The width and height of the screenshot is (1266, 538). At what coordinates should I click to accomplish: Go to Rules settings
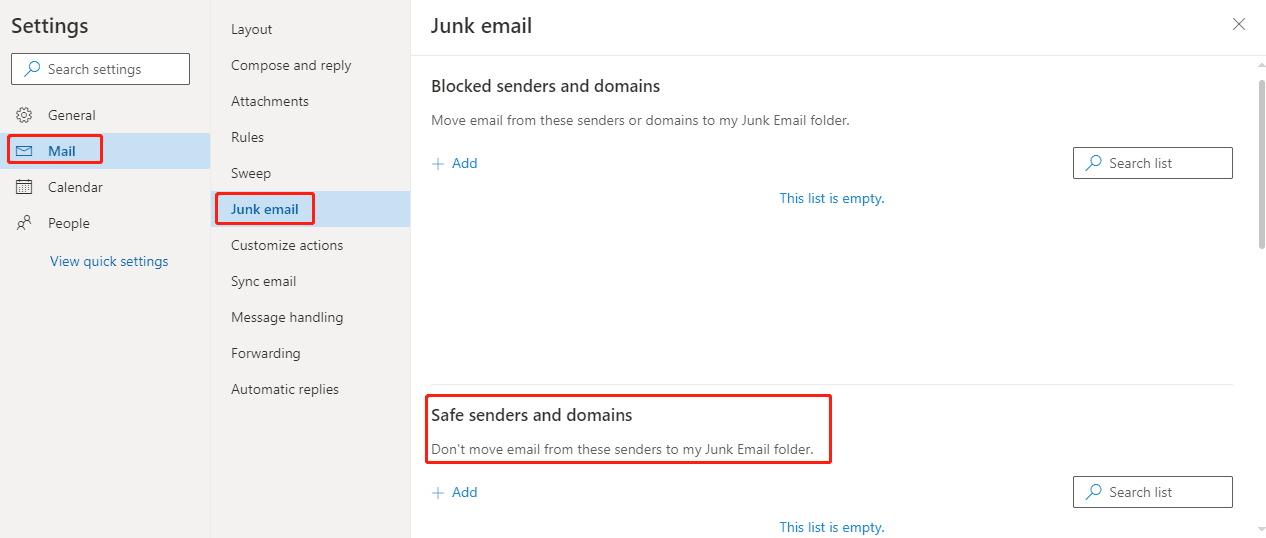tap(247, 137)
